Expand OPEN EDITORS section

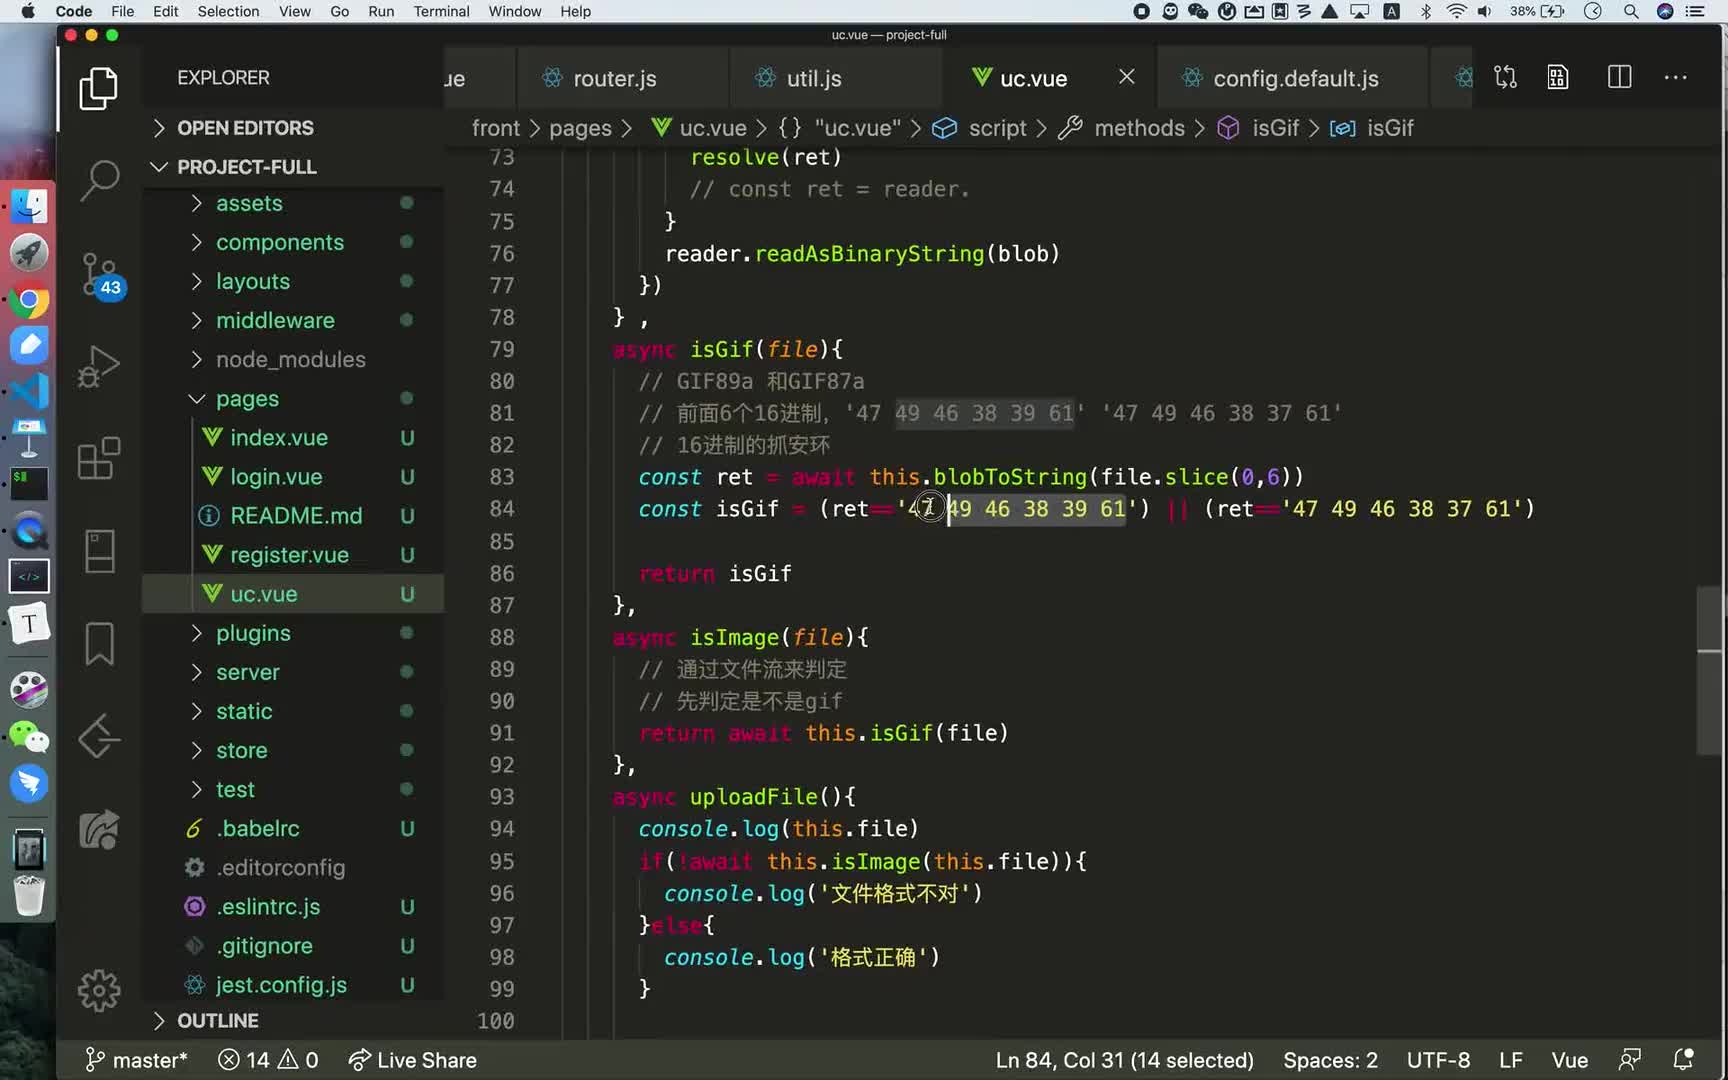click(x=245, y=128)
